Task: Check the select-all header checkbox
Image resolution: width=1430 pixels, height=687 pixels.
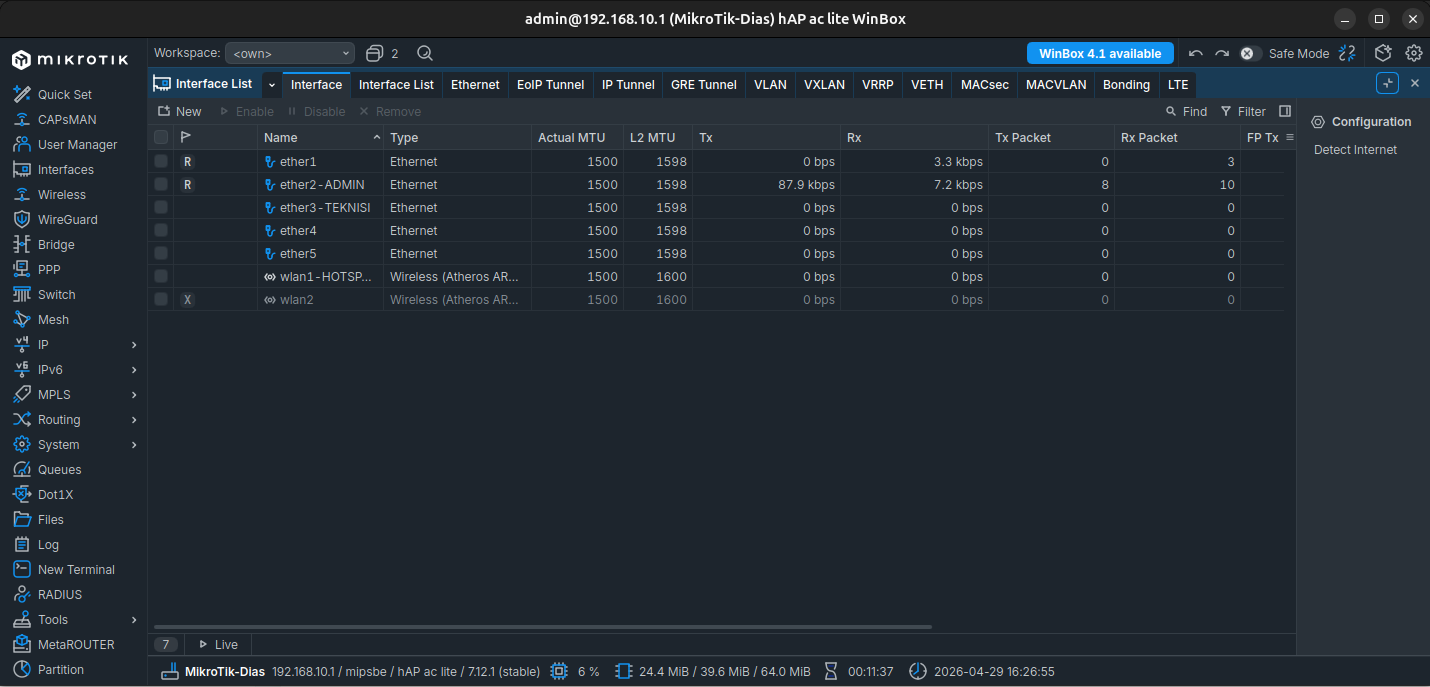Action: 161,137
